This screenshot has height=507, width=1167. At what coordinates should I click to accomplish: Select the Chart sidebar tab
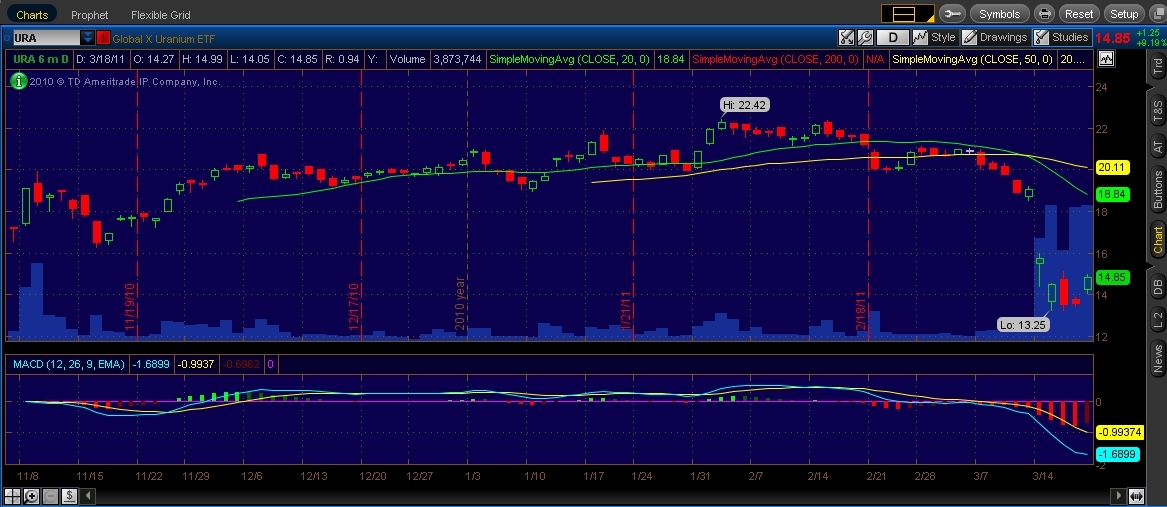(1157, 239)
